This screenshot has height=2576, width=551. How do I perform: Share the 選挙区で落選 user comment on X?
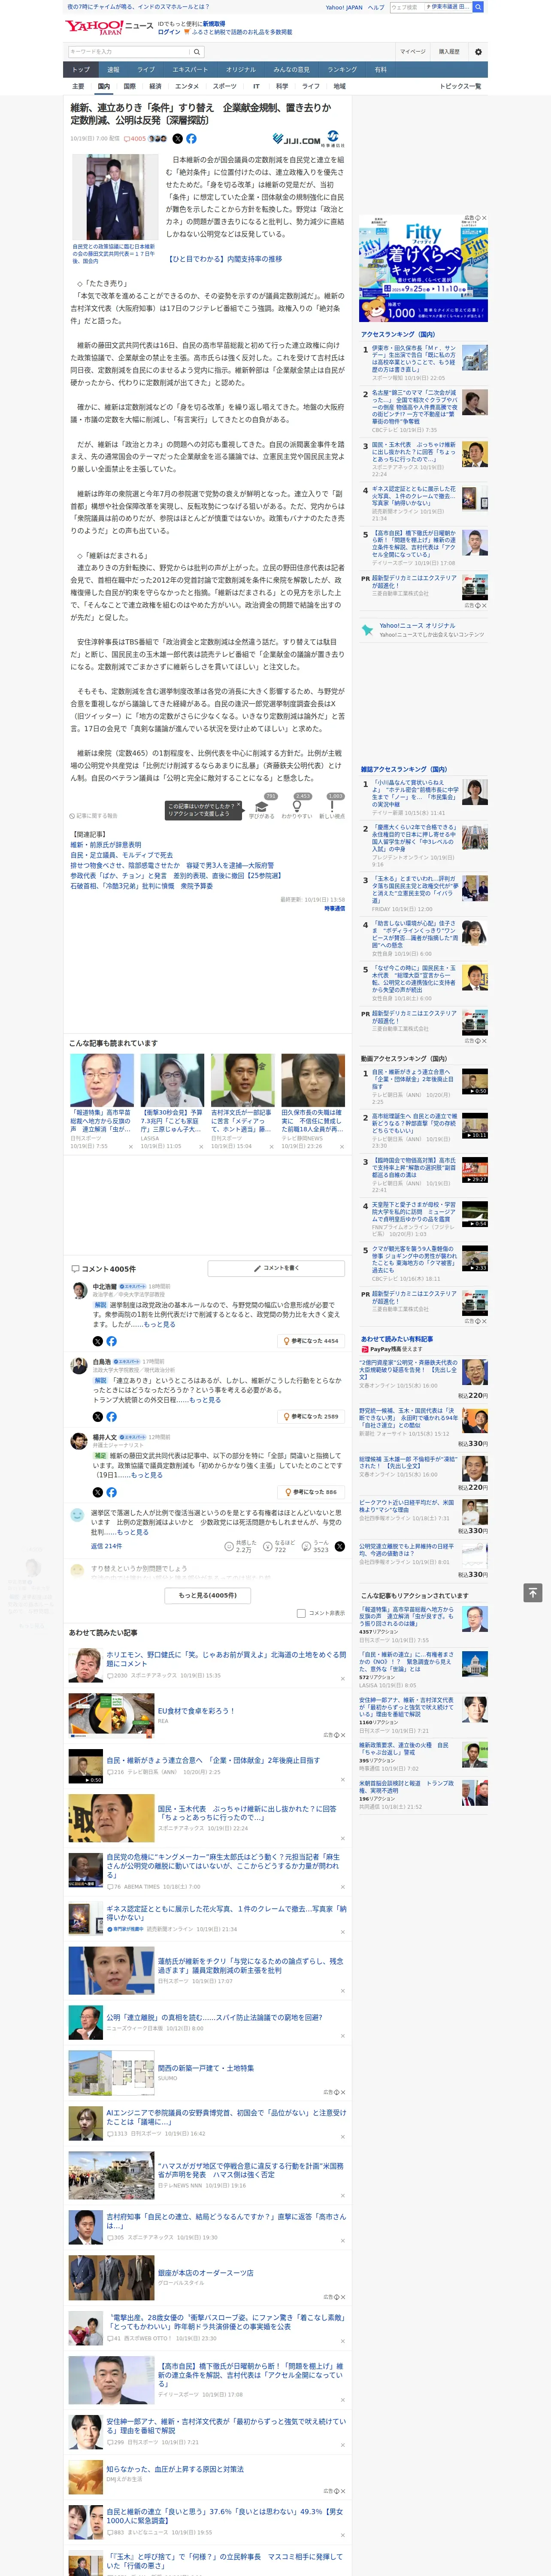(x=339, y=1546)
